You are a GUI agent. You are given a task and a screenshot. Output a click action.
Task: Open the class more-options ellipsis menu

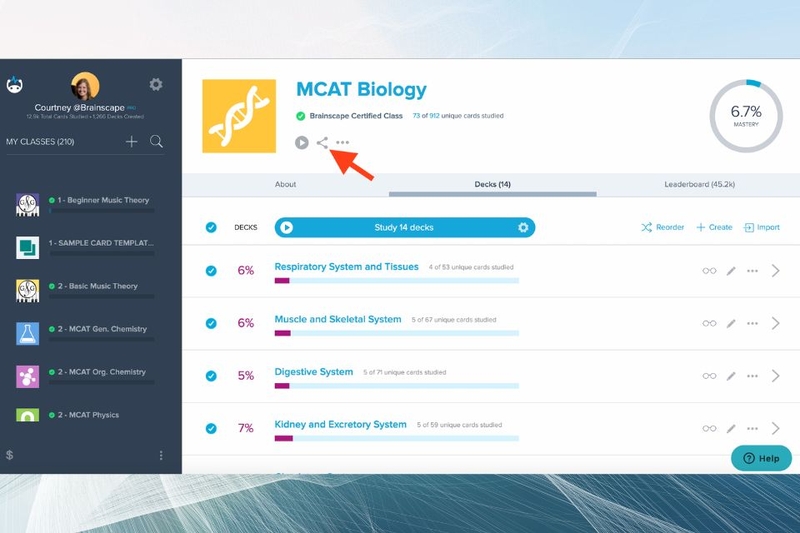click(343, 143)
